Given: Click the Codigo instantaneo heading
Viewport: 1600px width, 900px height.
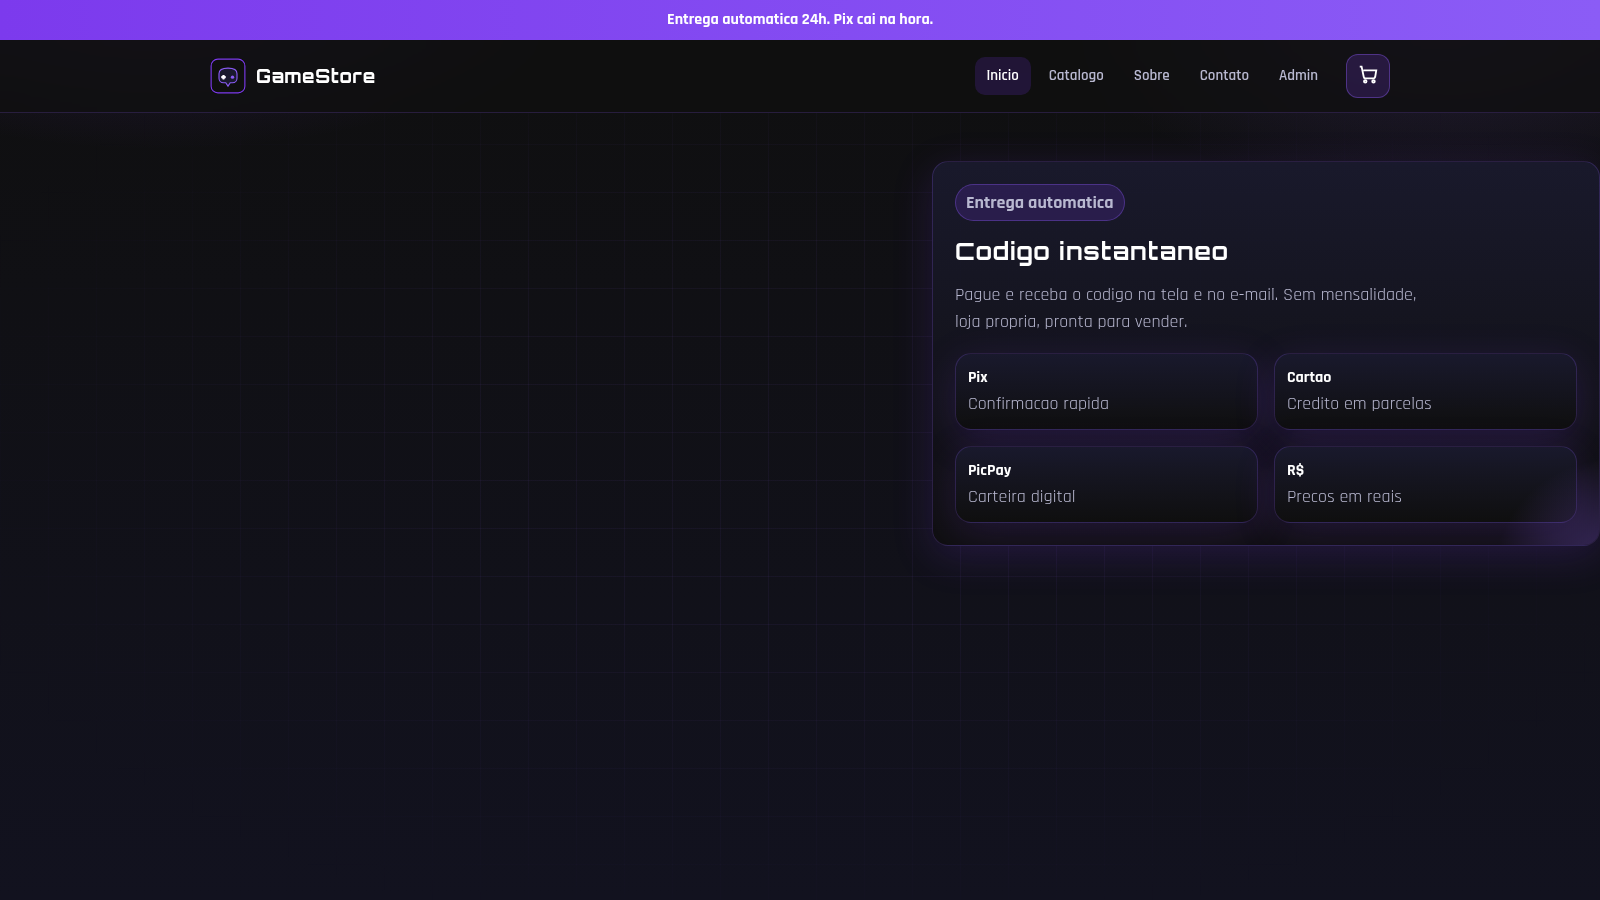Looking at the screenshot, I should pyautogui.click(x=1091, y=251).
